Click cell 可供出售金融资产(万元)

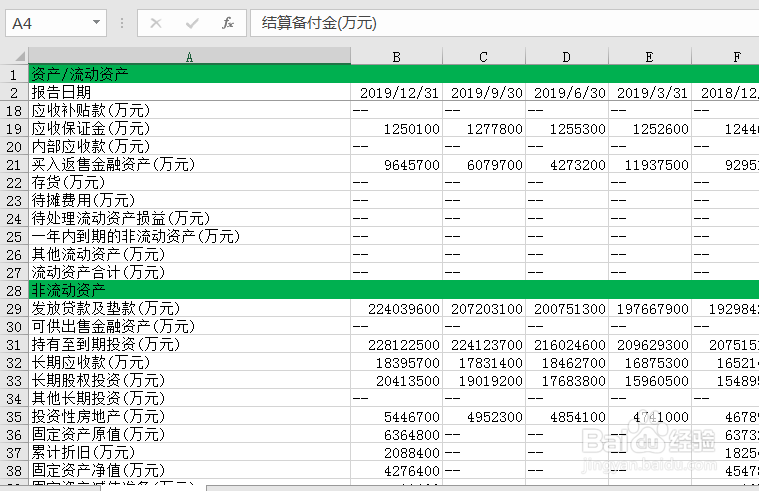click(189, 326)
